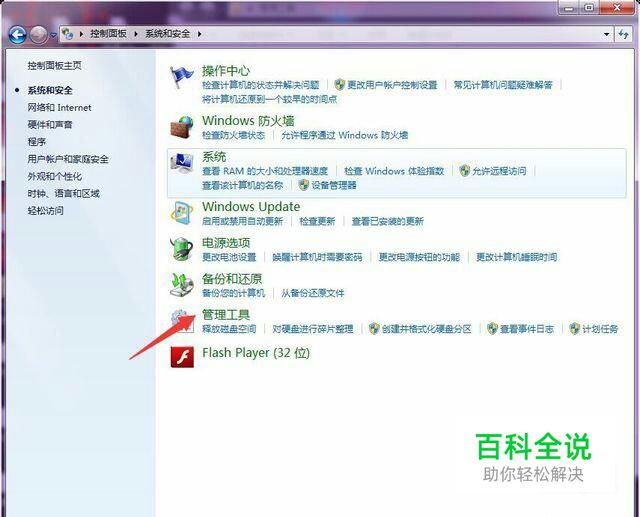640x517 pixels.
Task: Open 轻松访问 in sidebar
Action: tap(46, 211)
